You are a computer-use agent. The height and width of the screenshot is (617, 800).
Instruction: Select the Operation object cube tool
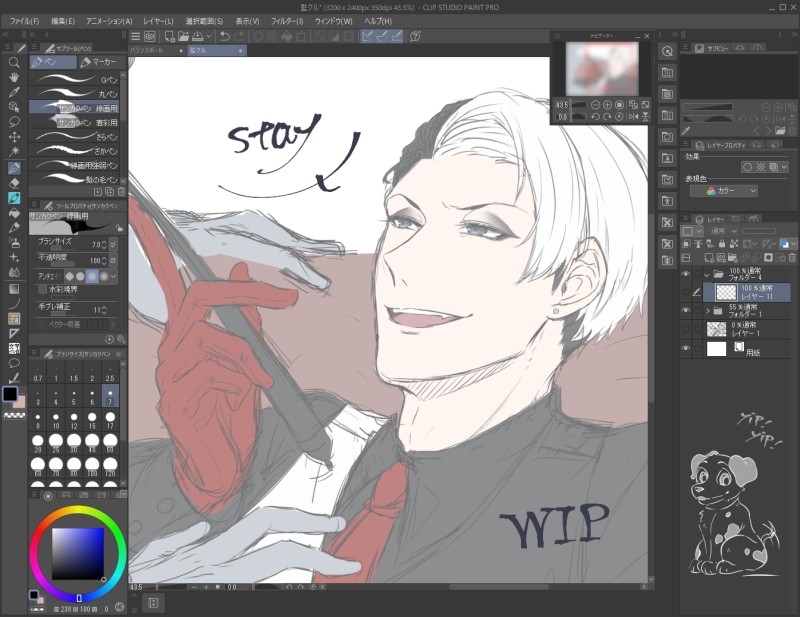coord(14,107)
